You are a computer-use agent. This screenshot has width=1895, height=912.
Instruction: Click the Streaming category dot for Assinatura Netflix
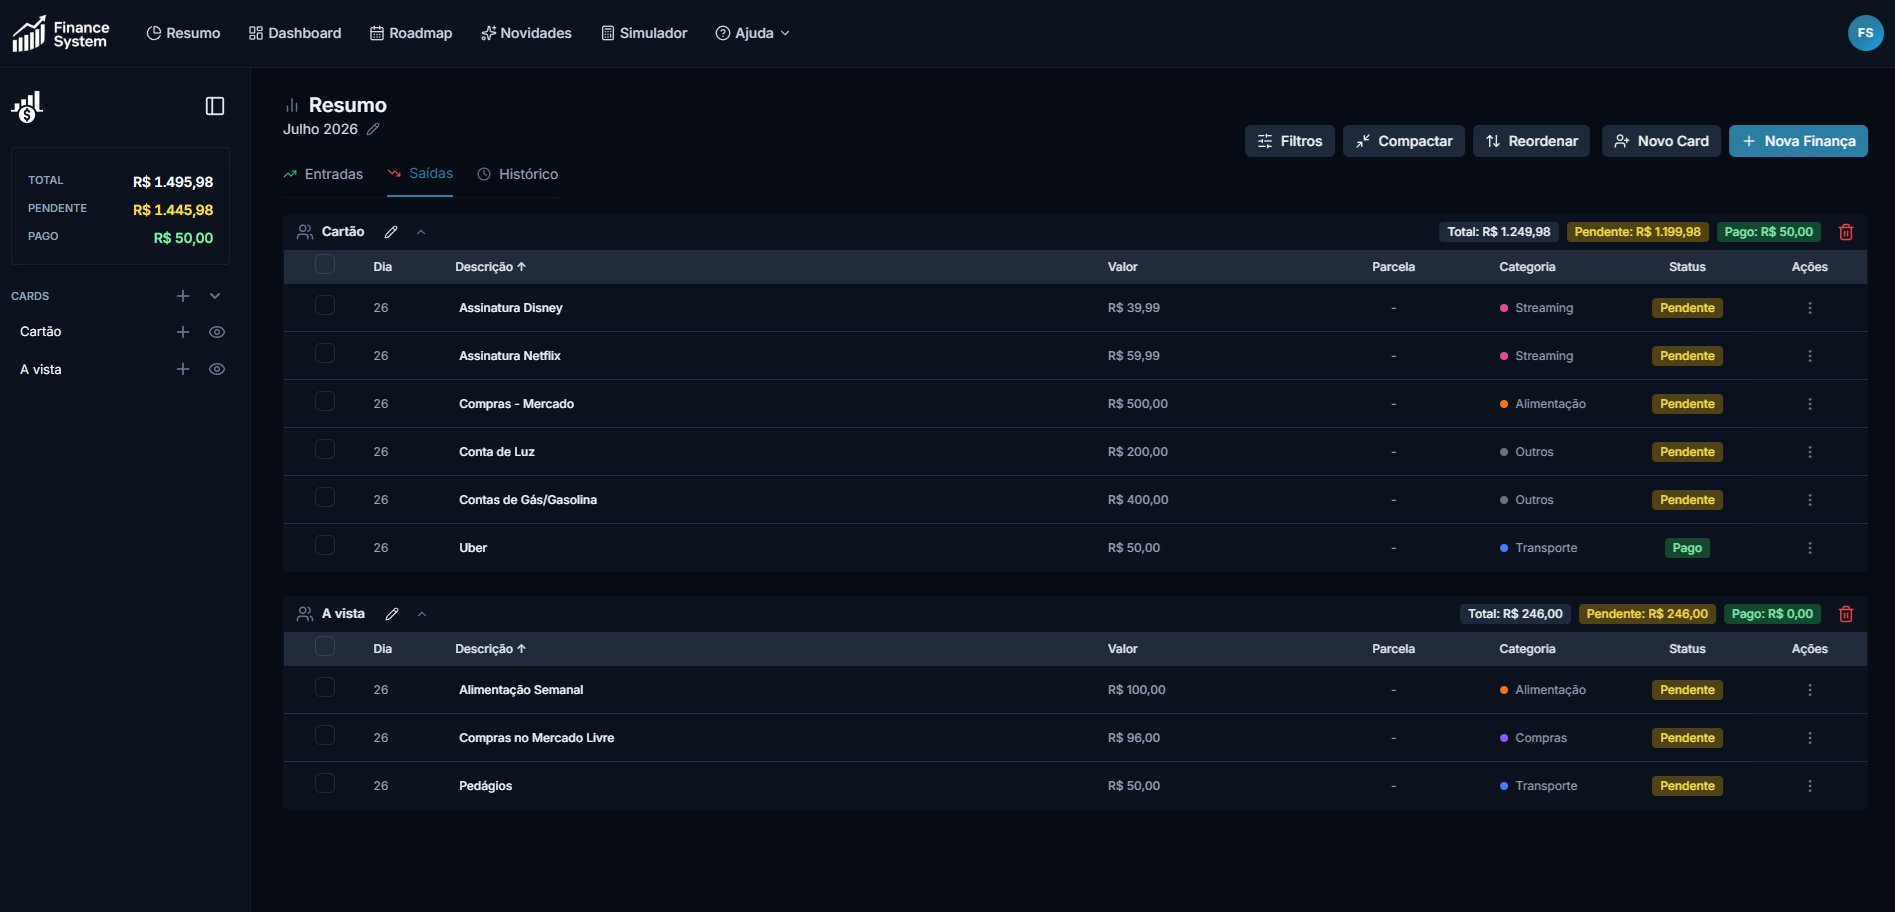point(1504,356)
